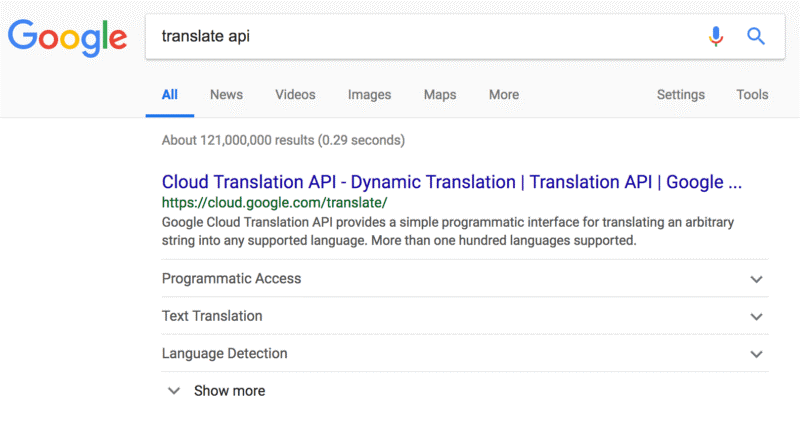
Task: Select the All tab
Action: pos(169,94)
